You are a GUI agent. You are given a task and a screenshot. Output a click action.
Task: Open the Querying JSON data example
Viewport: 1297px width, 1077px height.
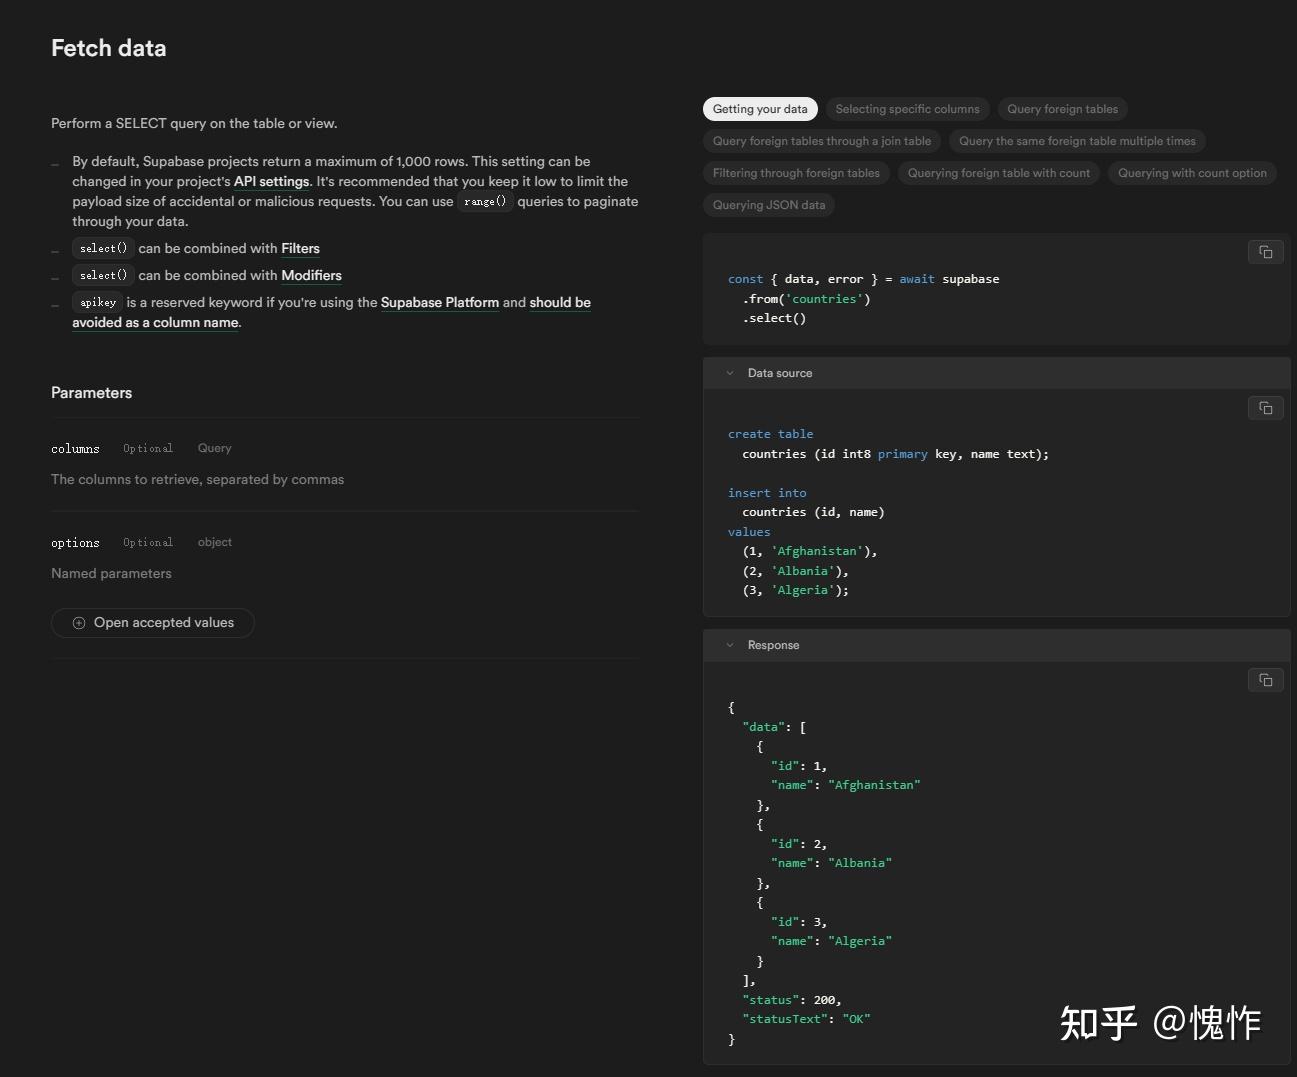769,205
